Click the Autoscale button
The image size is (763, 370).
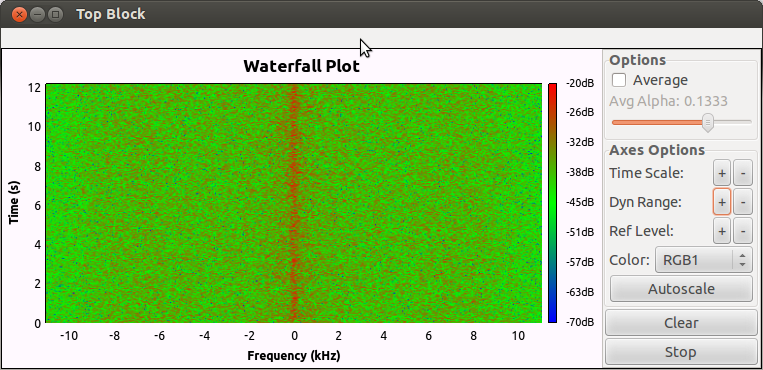tap(681, 289)
